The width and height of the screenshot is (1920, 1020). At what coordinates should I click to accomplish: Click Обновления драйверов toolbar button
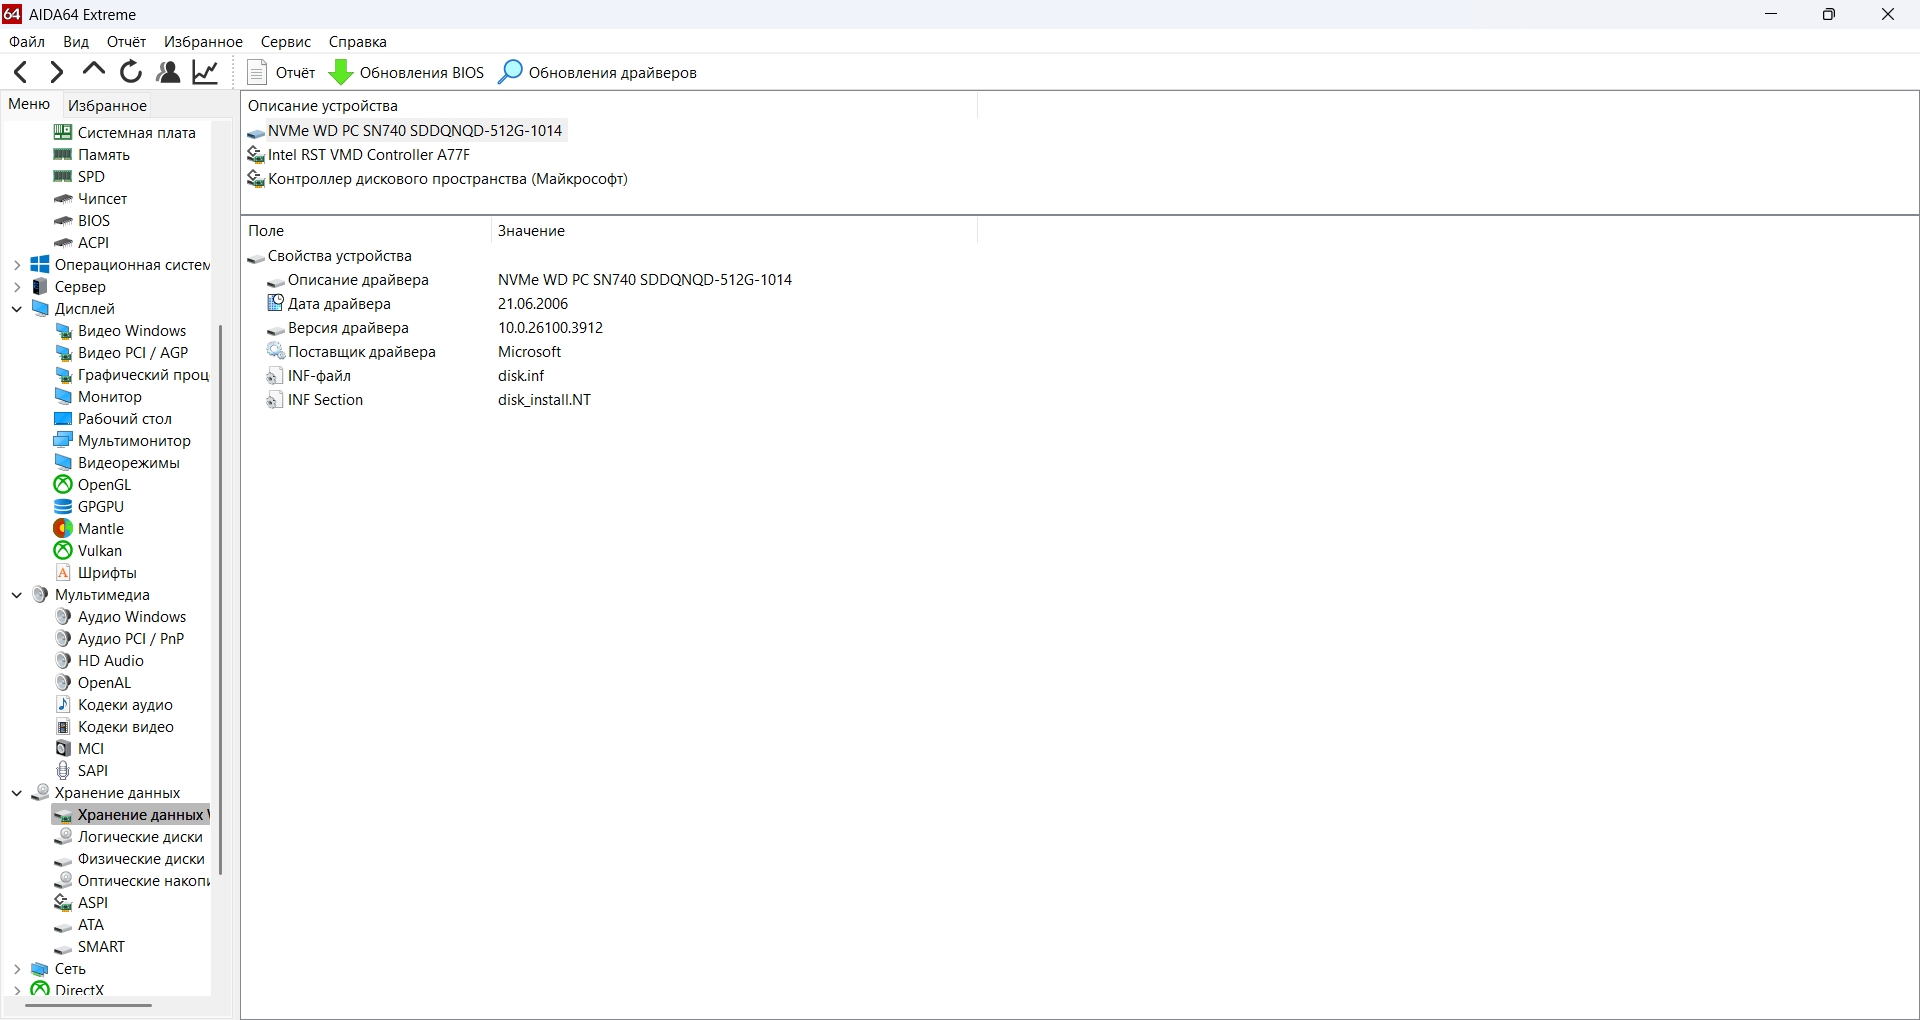point(598,72)
